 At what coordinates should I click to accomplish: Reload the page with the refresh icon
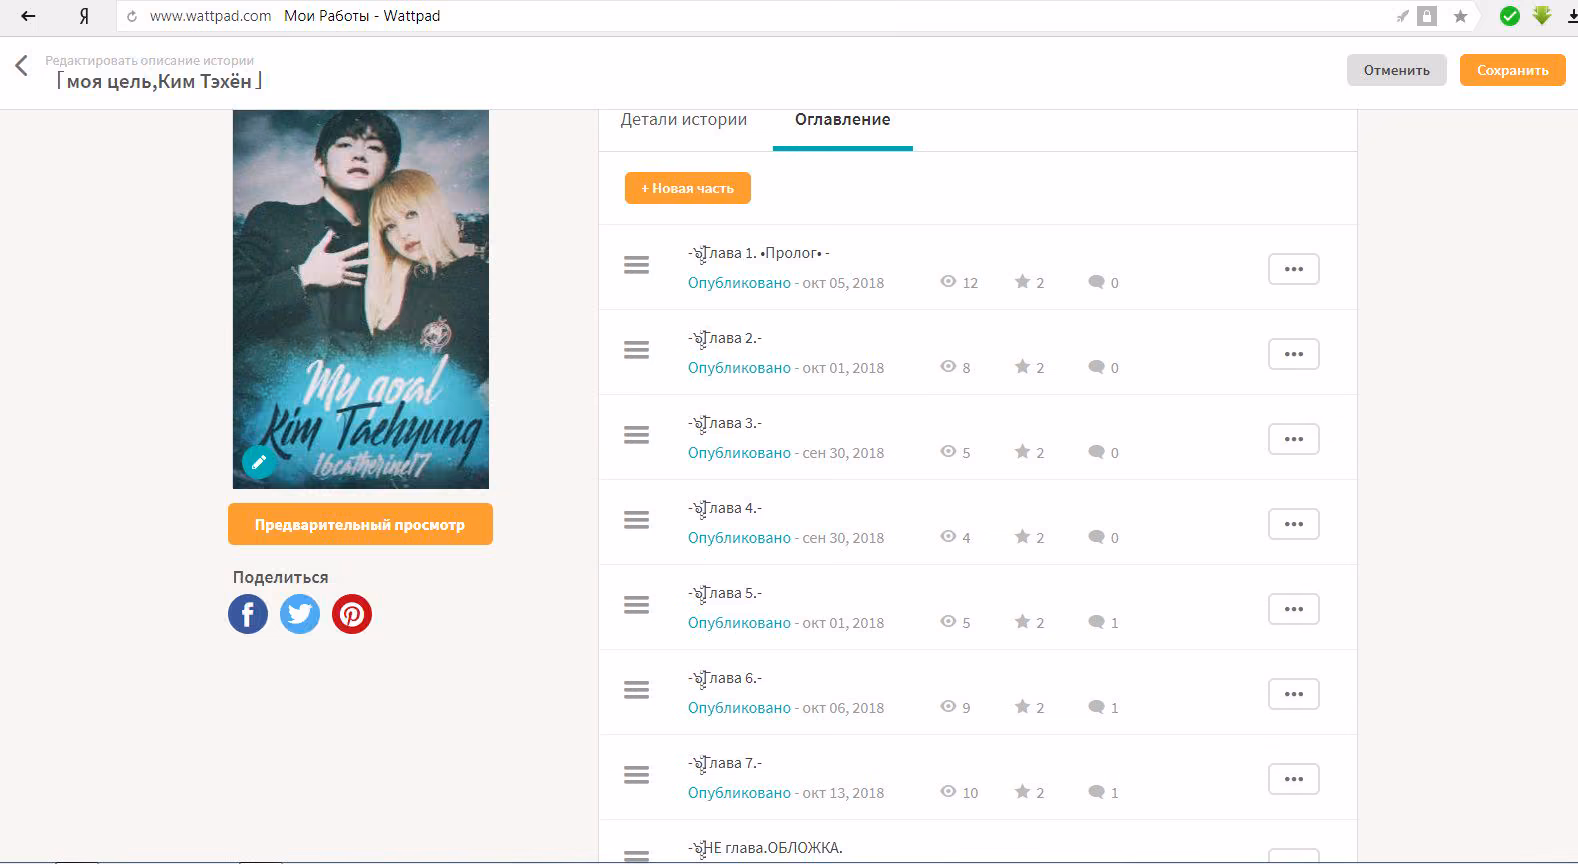[132, 17]
